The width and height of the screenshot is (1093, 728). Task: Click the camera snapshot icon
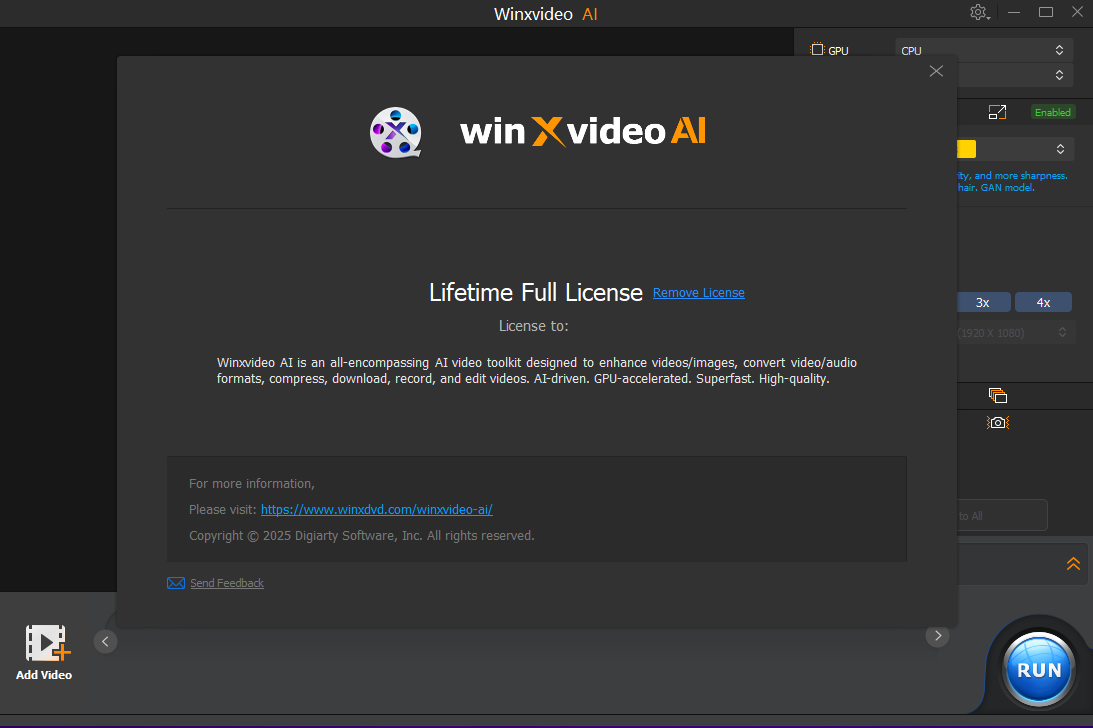[x=998, y=423]
